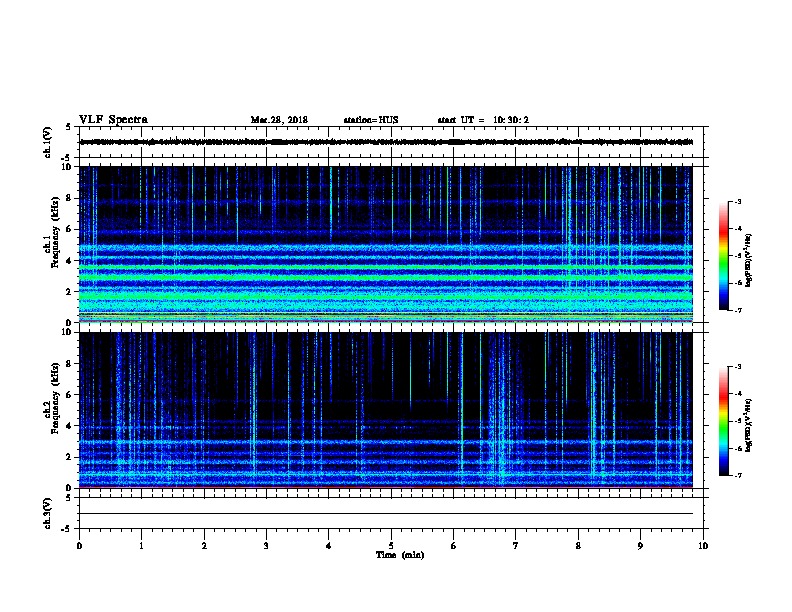Click the ch.1 "Frequency (kHz)" axis label
Screen dimensions: 792x612
point(55,233)
